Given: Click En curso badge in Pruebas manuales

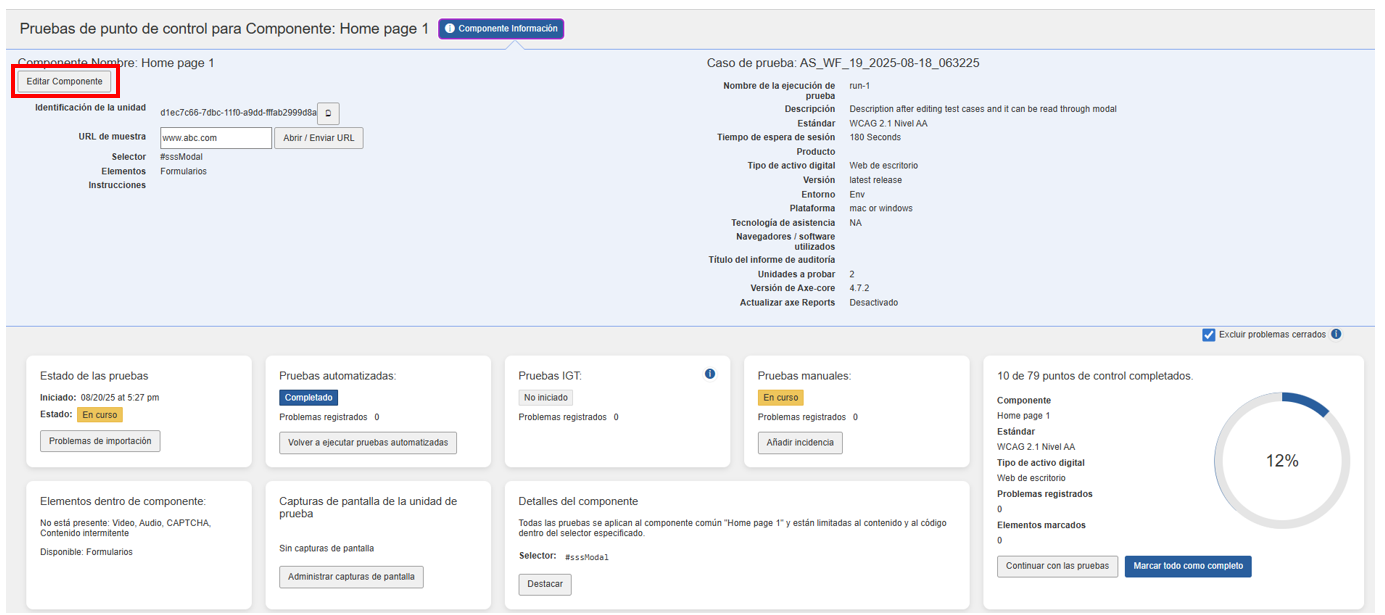Looking at the screenshot, I should 780,398.
